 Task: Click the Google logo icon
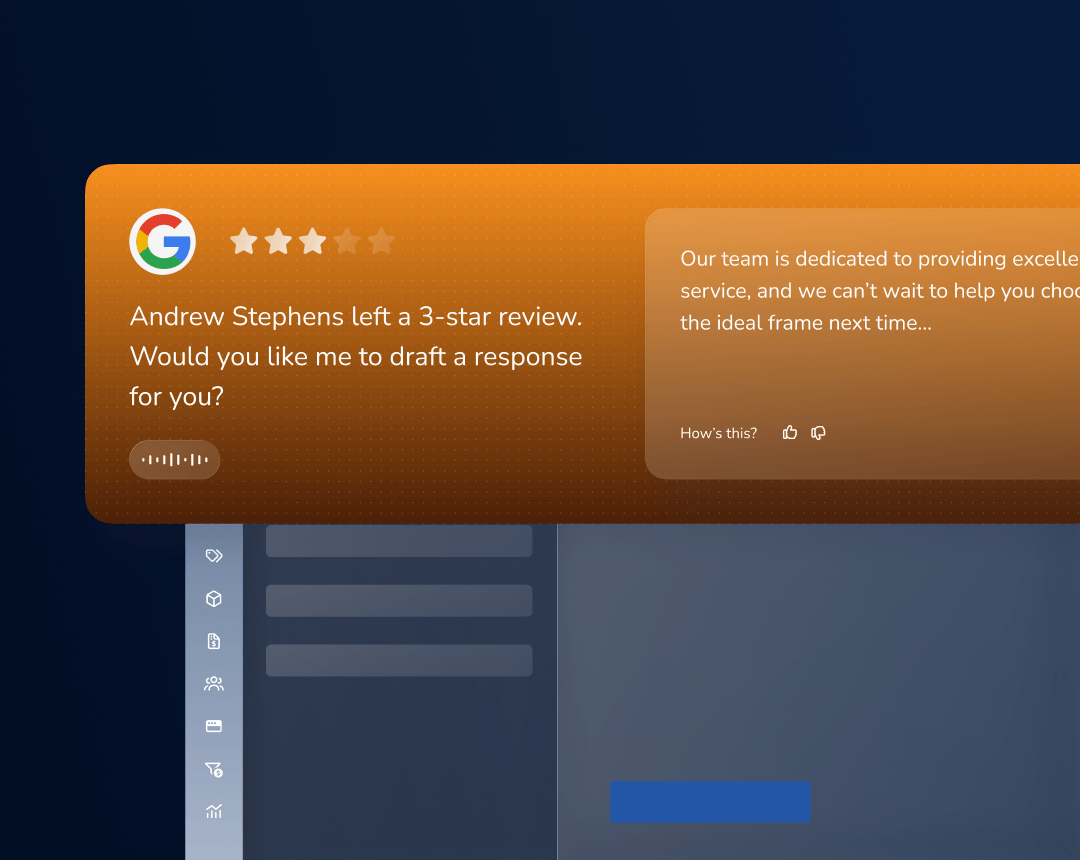click(163, 242)
